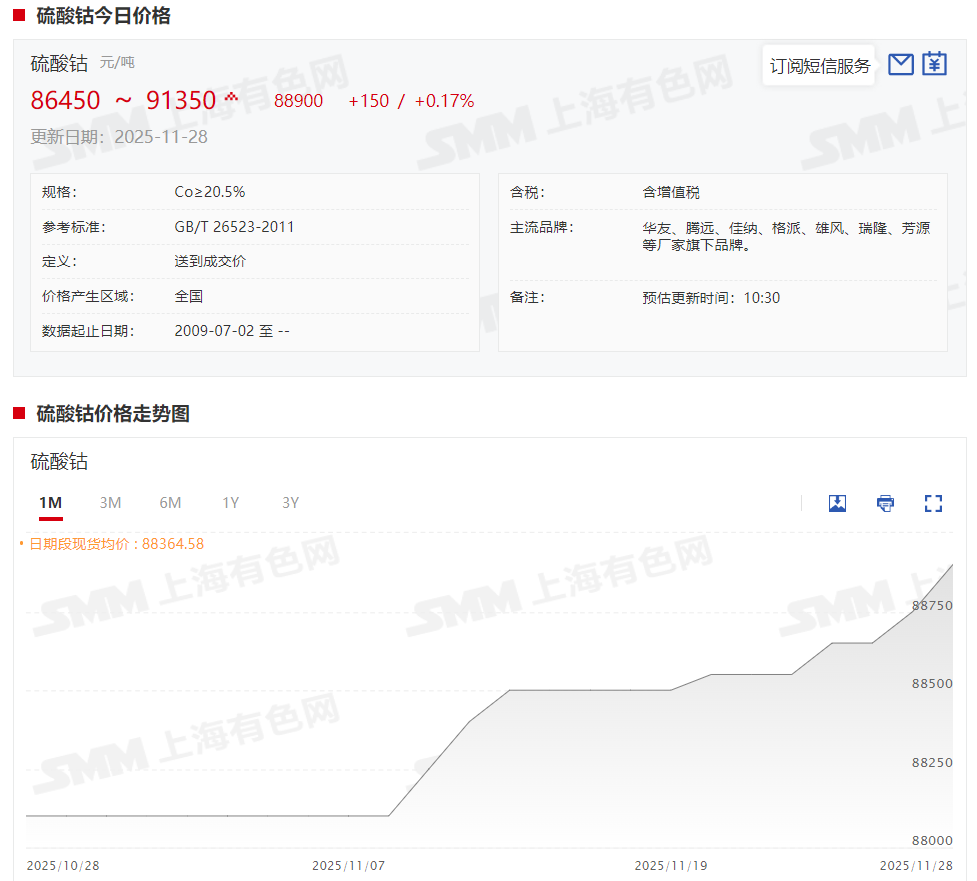977x881 pixels.
Task: Click the printer icon above chart
Action: [x=885, y=503]
